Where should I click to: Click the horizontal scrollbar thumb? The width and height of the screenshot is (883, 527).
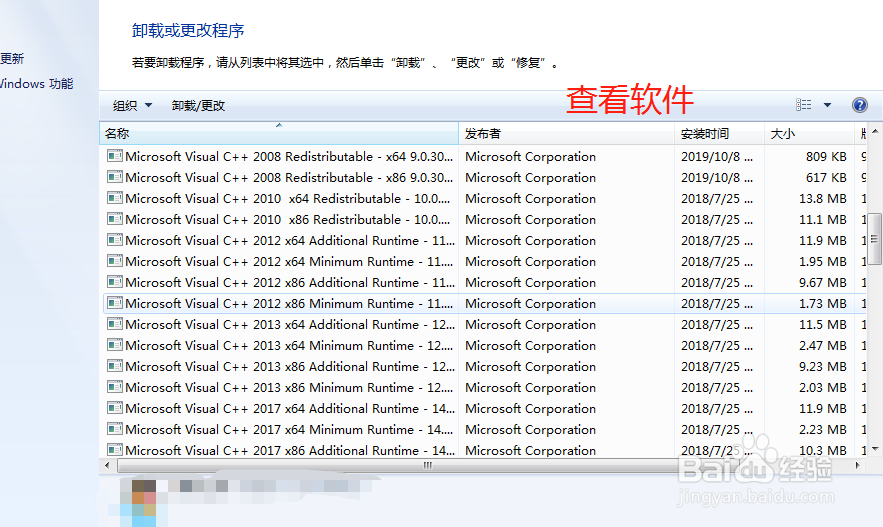click(428, 465)
